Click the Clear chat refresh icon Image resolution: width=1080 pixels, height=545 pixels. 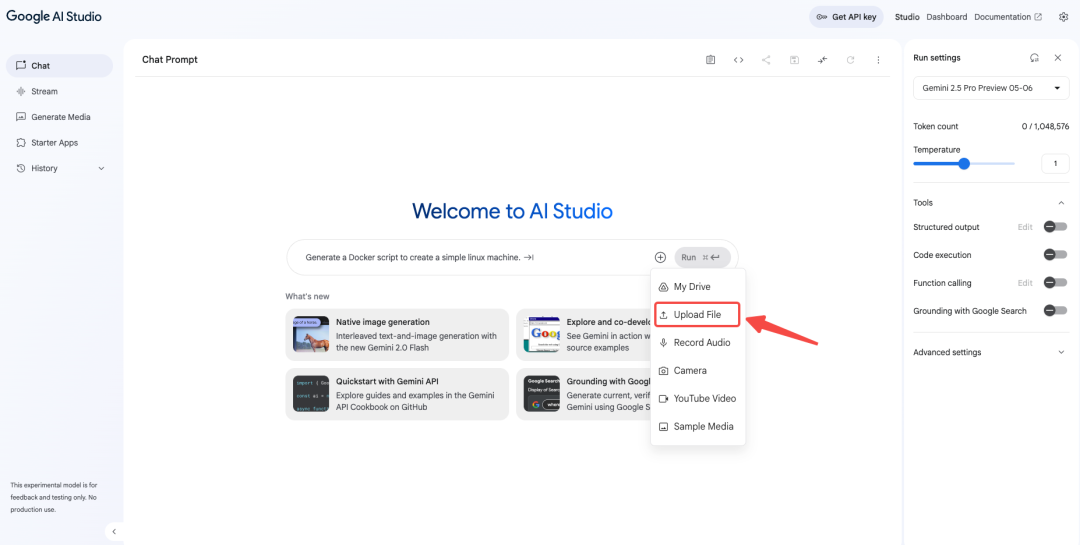[x=851, y=60]
